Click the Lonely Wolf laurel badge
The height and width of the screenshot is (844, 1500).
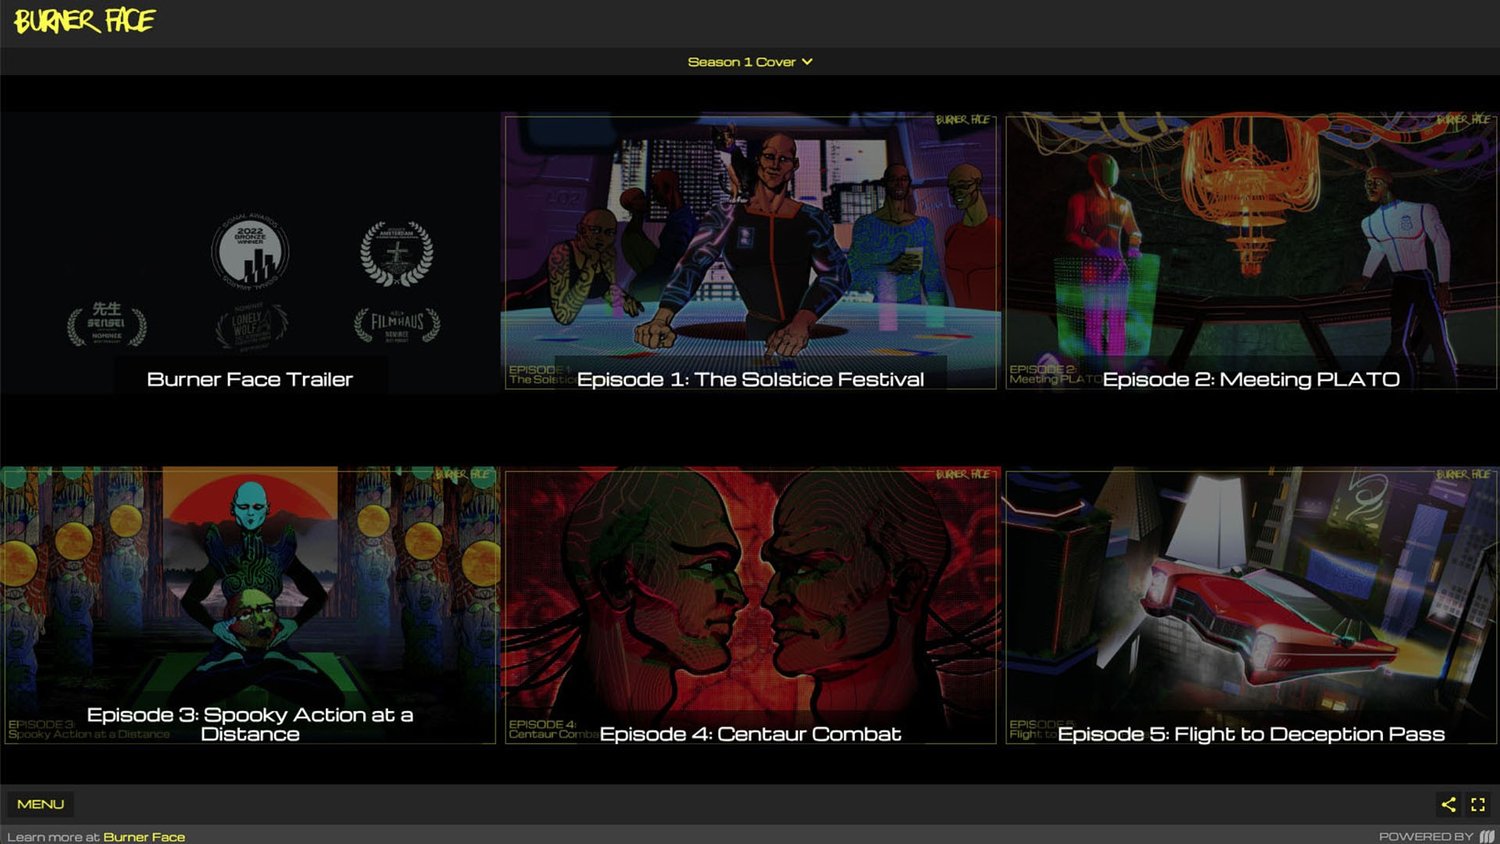251,326
